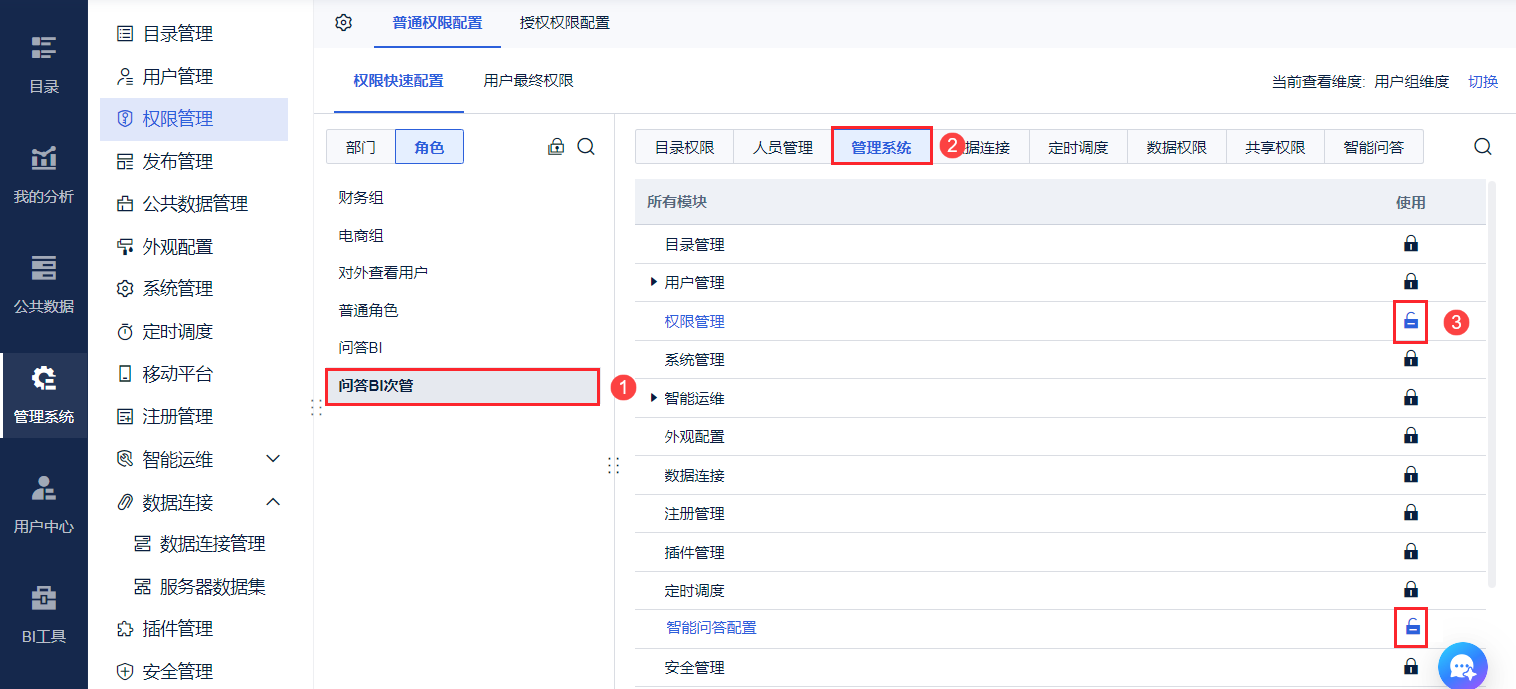
Task: Click the search icon next to 智能问答 tab
Action: pos(1483,147)
